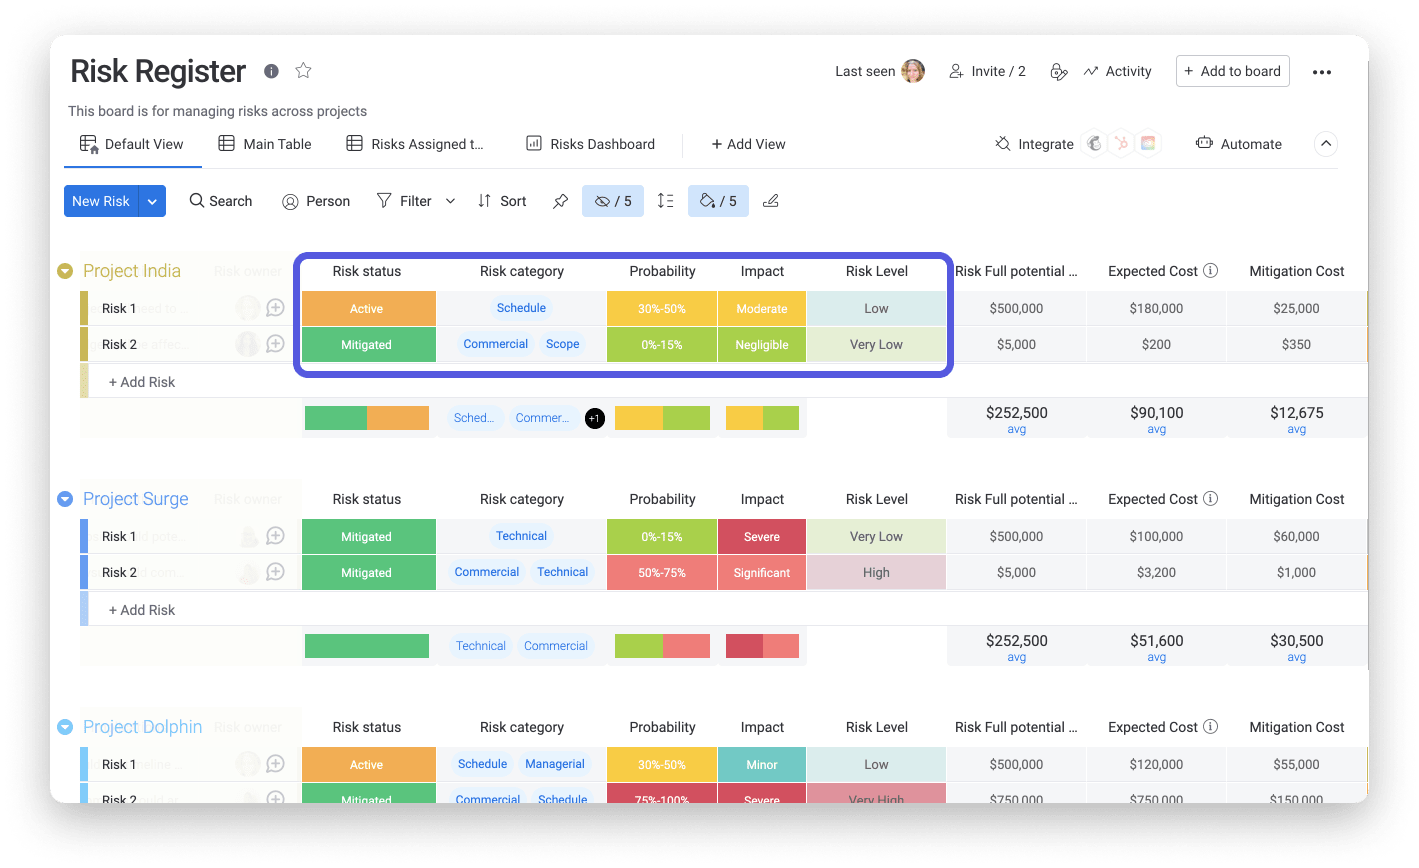
Task: Open the owner avatar of Project India Risk 2
Action: pos(246,344)
